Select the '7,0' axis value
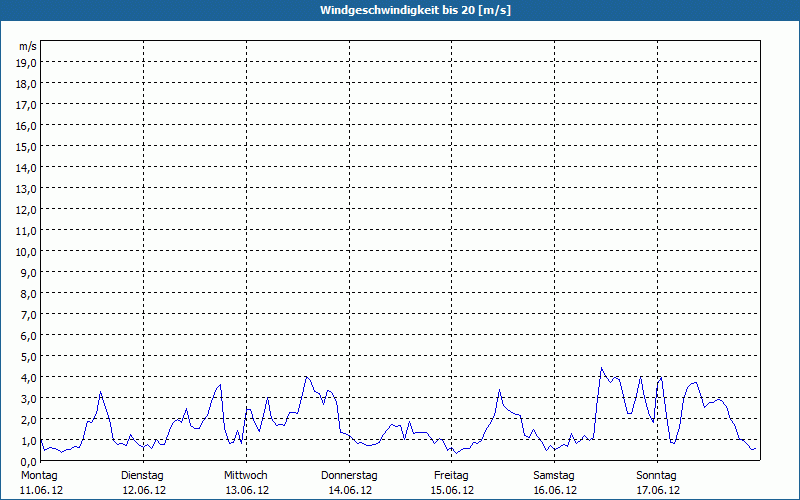This screenshot has height=500, width=800. (29, 315)
